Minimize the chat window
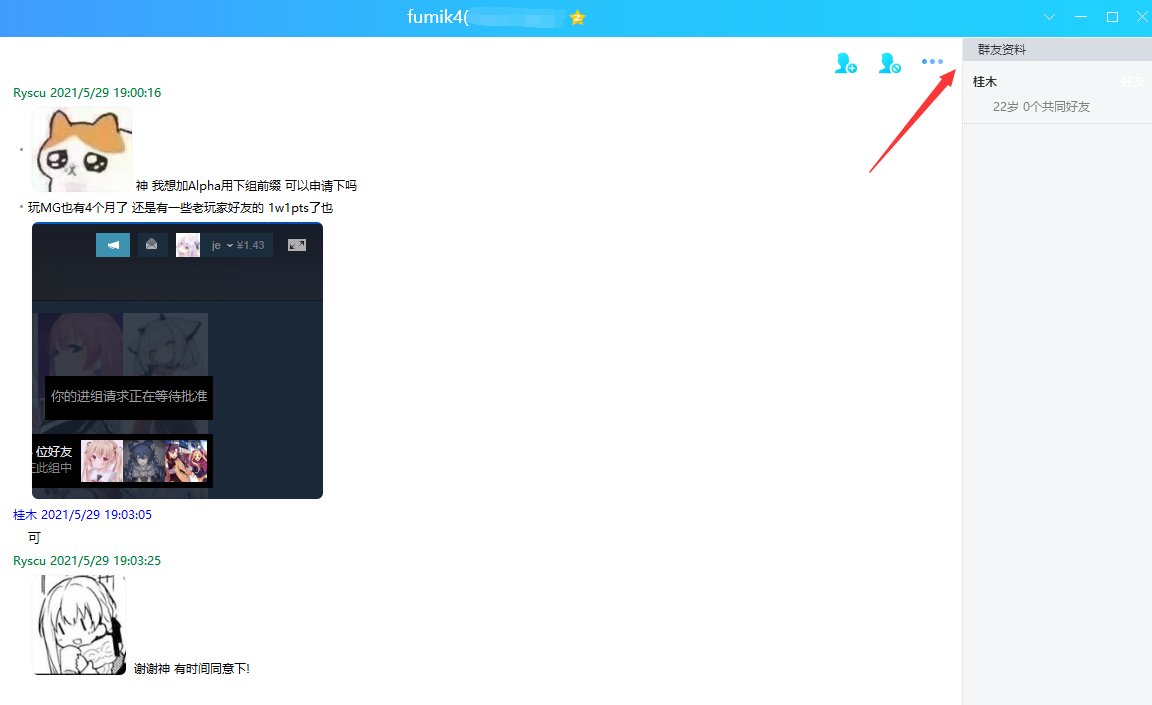Screen dimensions: 1152x705 coord(1081,17)
